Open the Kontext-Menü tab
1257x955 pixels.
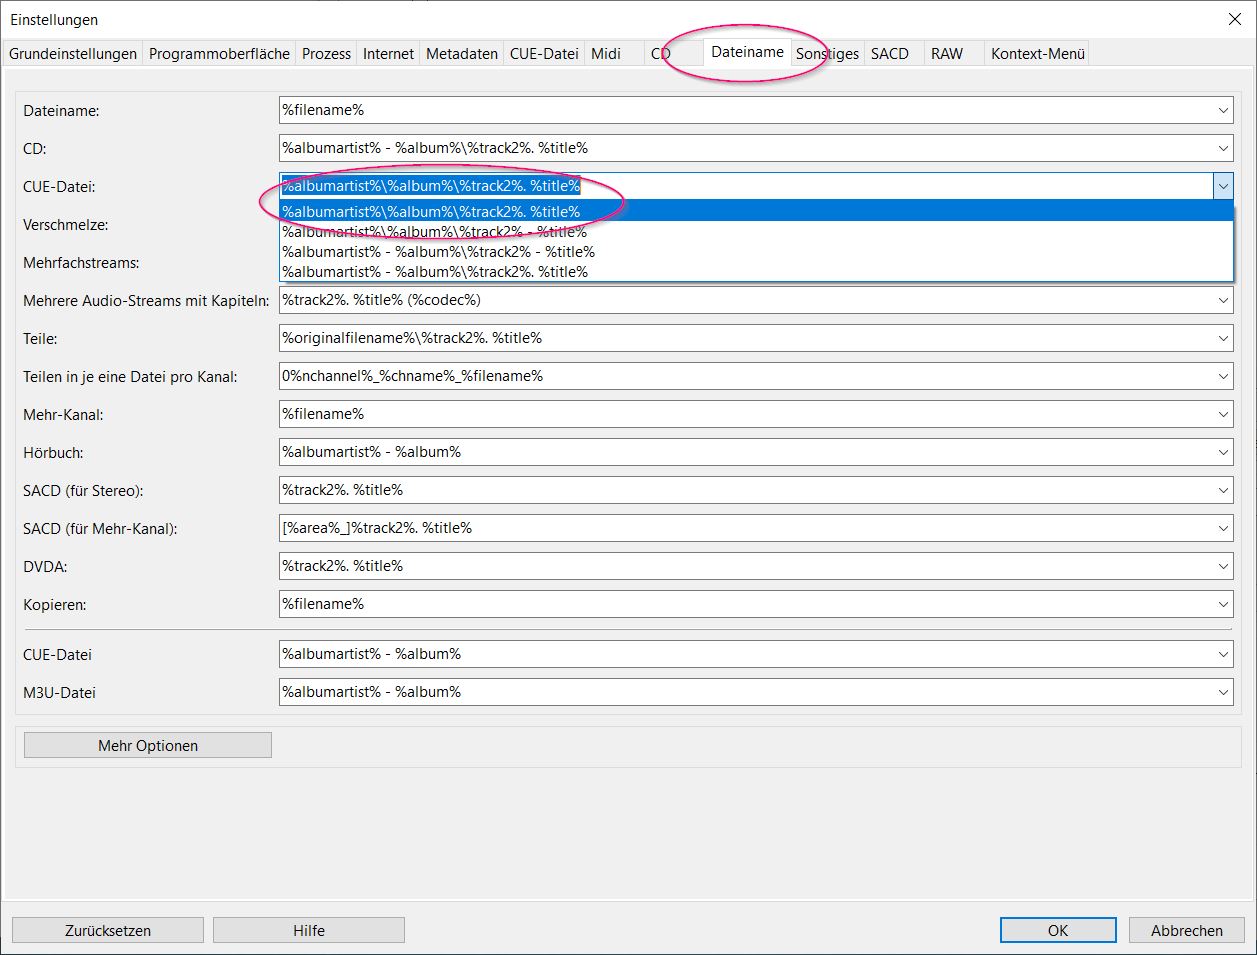point(1037,54)
